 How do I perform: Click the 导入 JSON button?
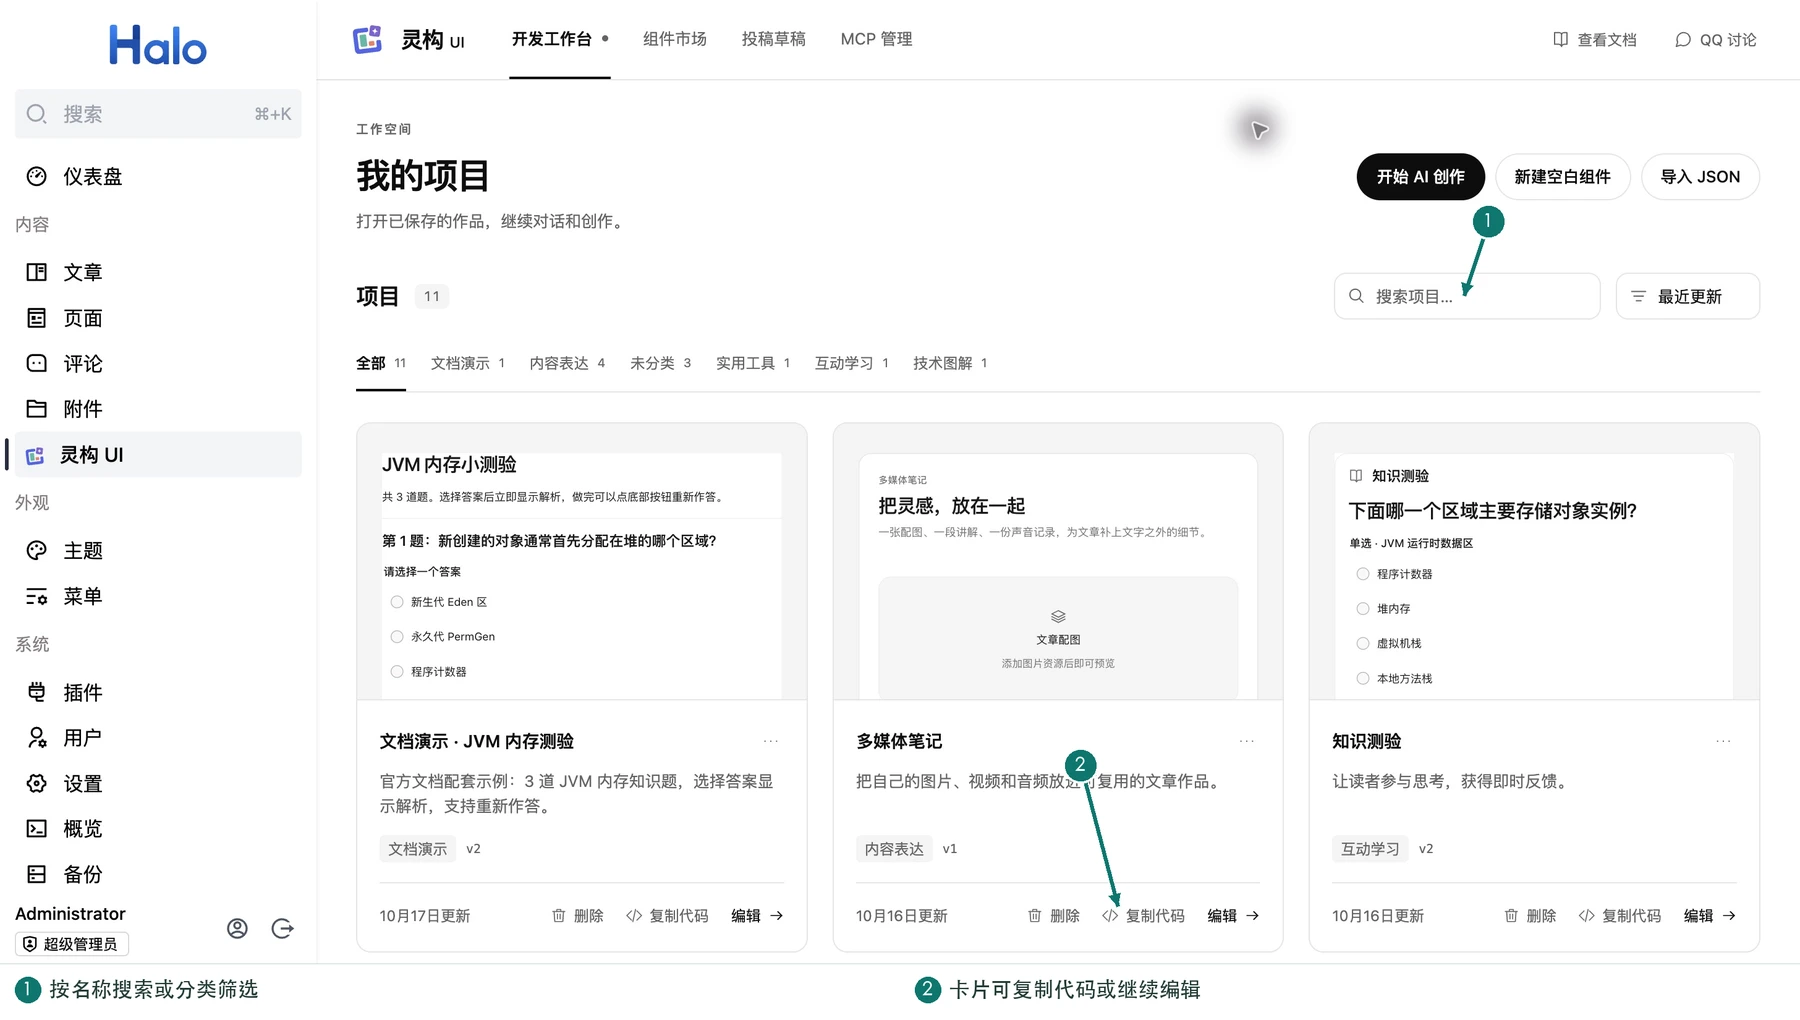click(x=1700, y=177)
